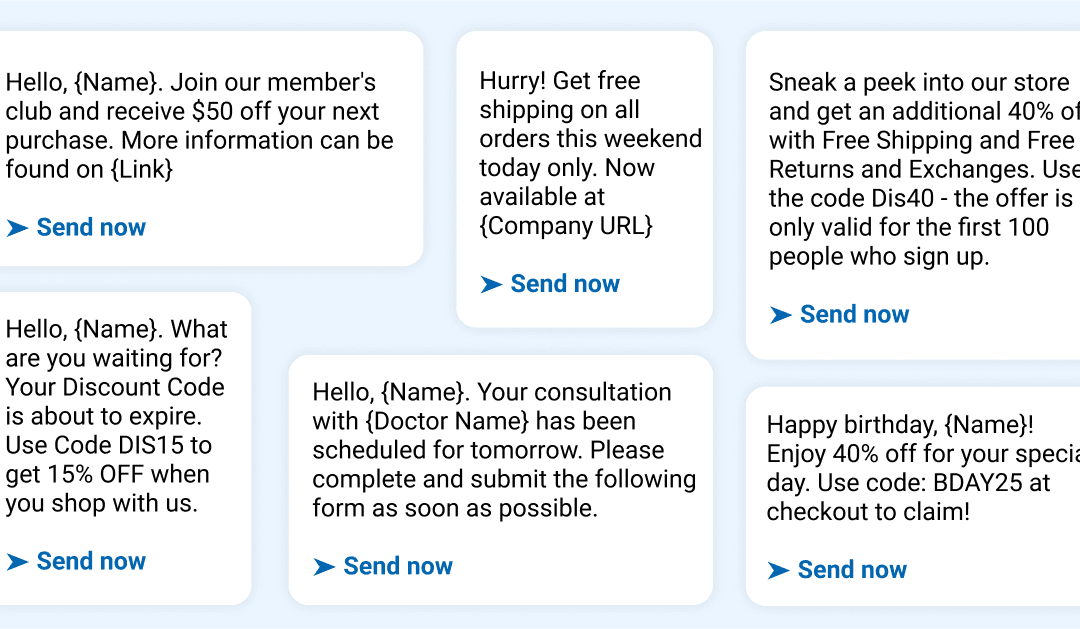The image size is (1080, 629).
Task: Click the "Hurry! Get free" message text
Action: (x=560, y=81)
